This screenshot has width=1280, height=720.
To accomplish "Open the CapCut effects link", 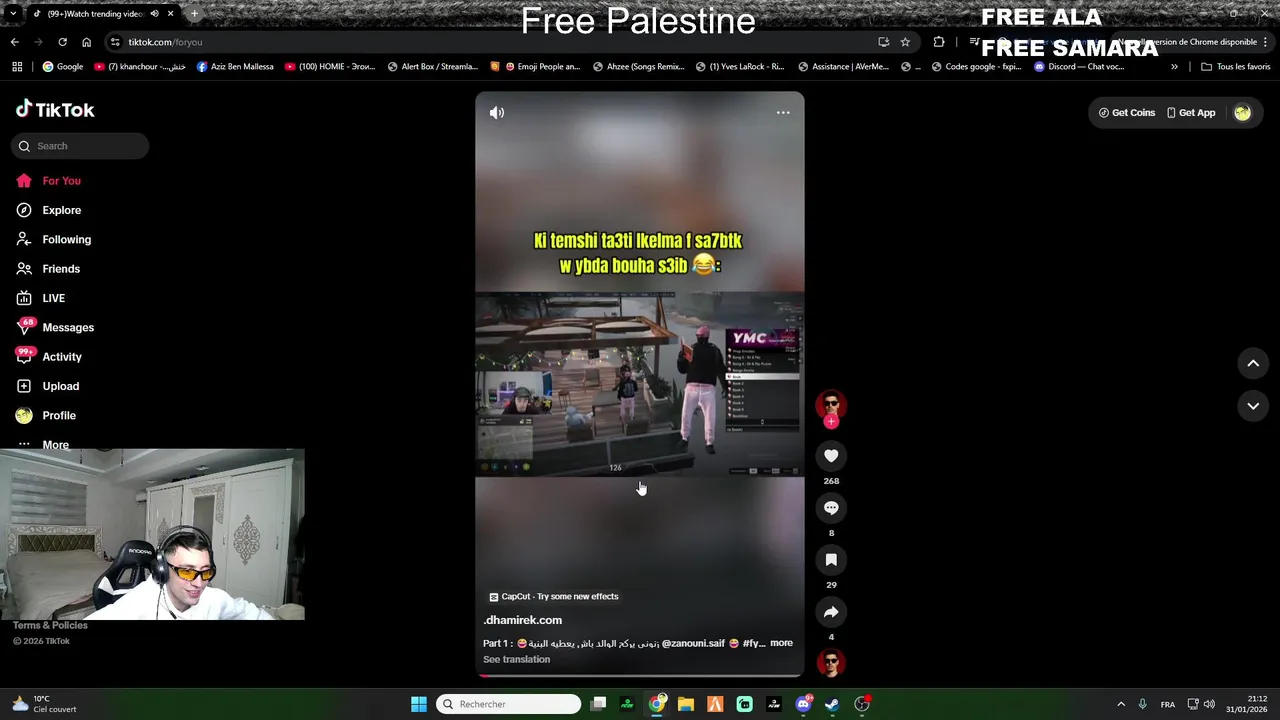I will pos(554,596).
